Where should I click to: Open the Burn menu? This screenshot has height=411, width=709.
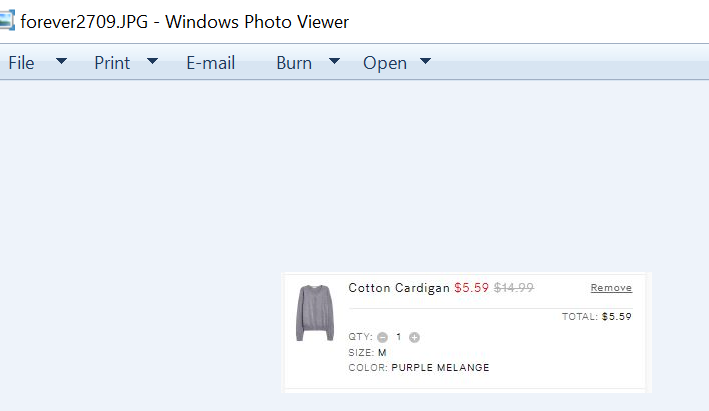[294, 63]
